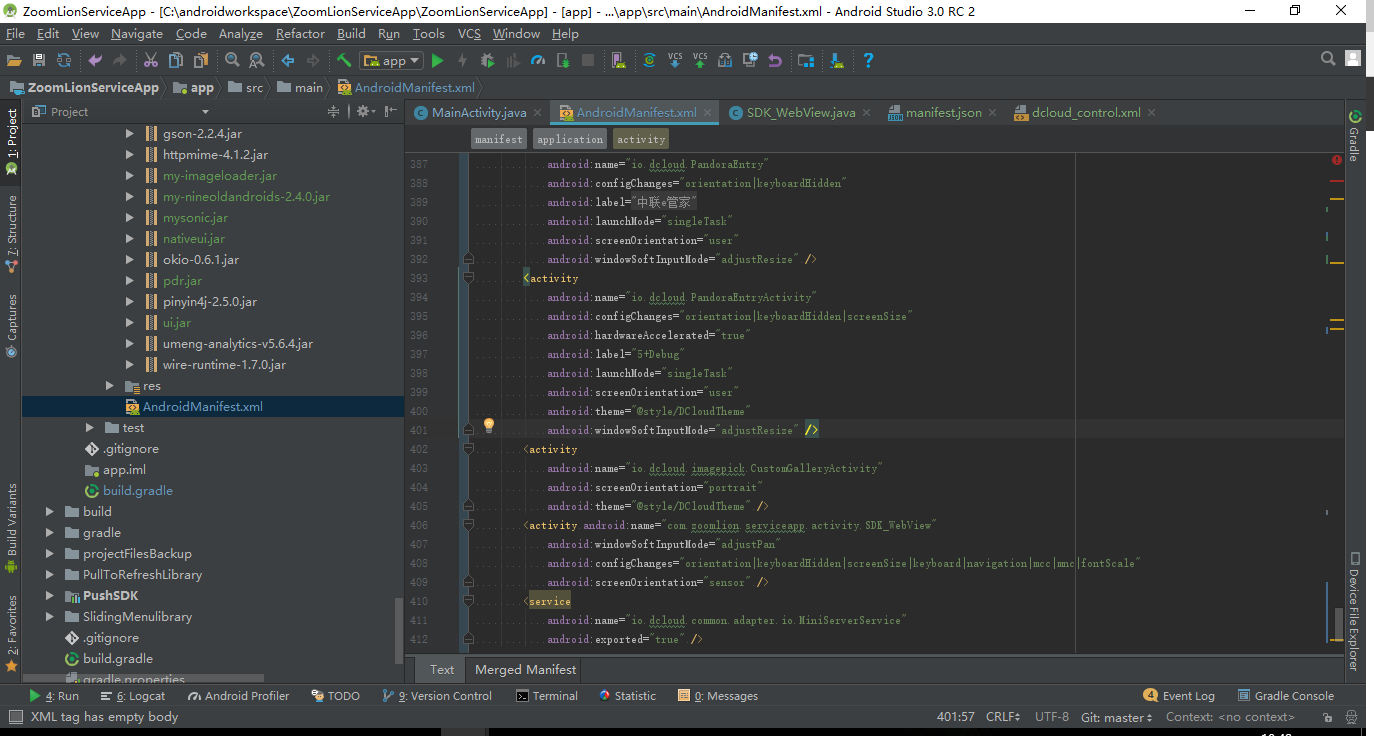Open the Terminal tool window
The height and width of the screenshot is (736, 1374).
point(546,696)
